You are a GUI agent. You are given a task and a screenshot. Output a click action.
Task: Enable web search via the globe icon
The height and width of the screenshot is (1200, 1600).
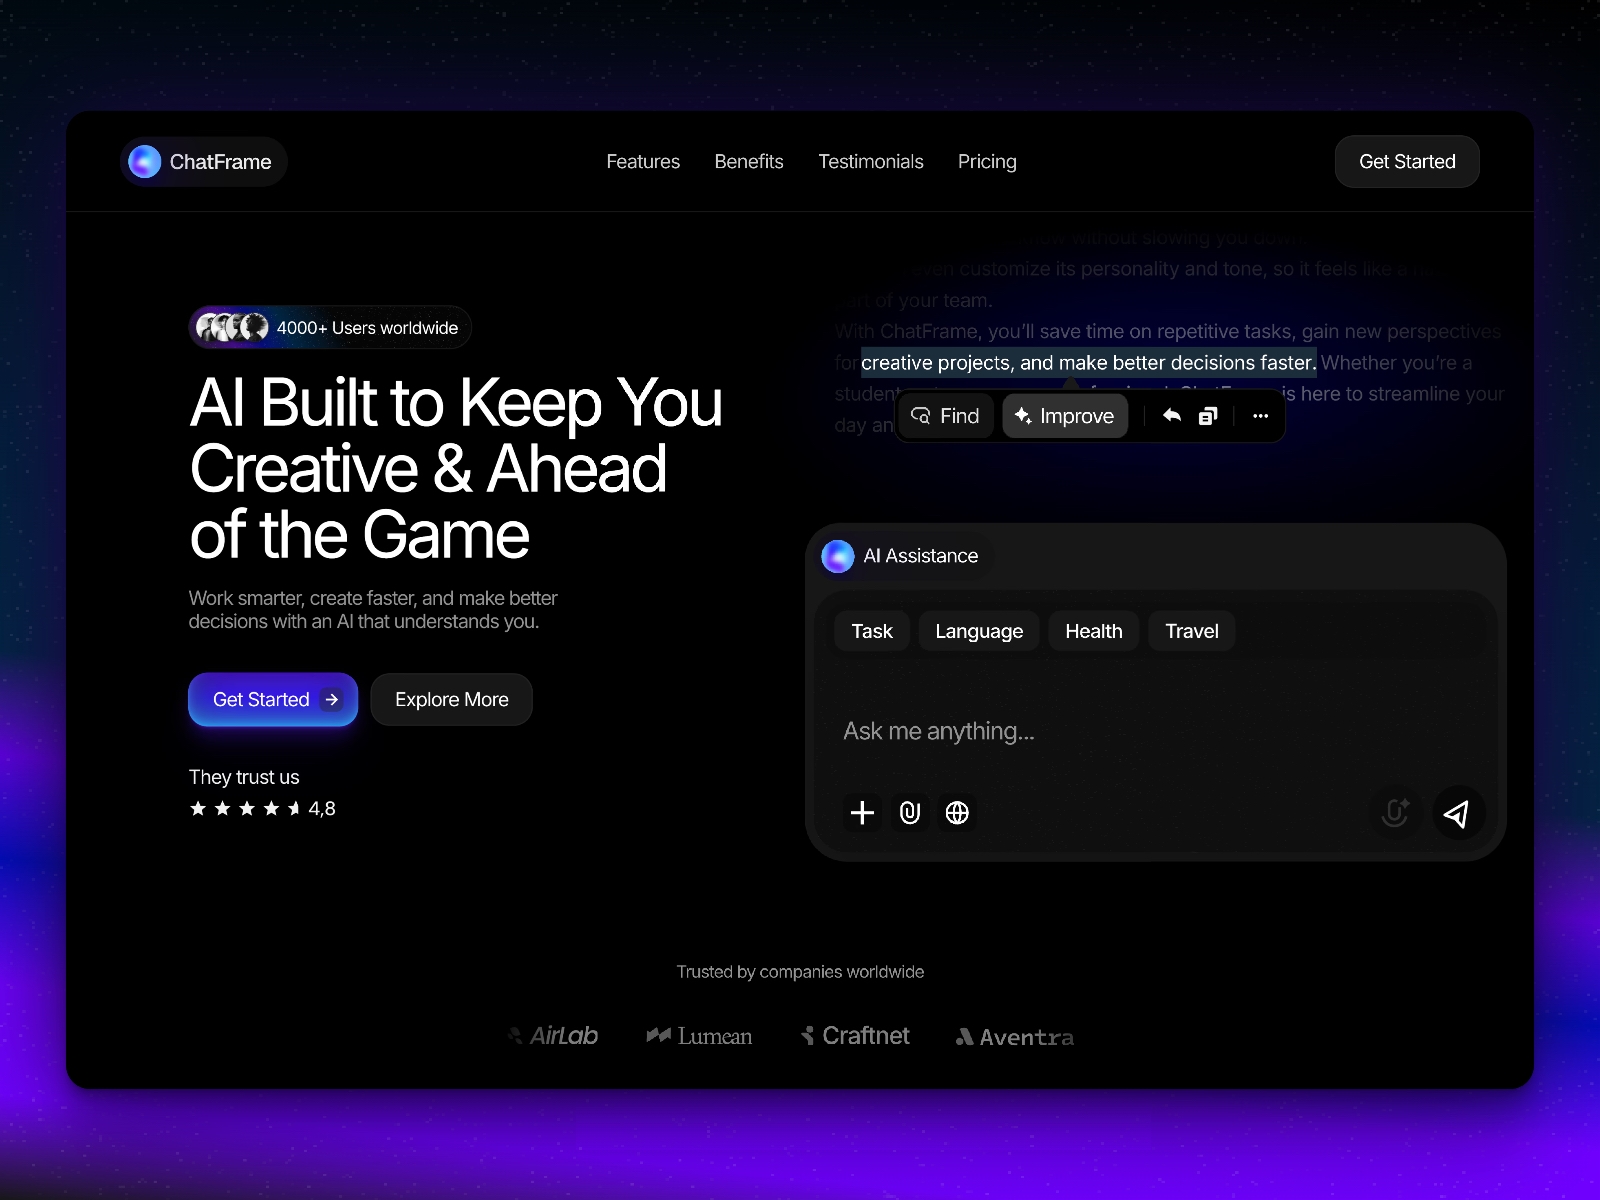pos(957,813)
